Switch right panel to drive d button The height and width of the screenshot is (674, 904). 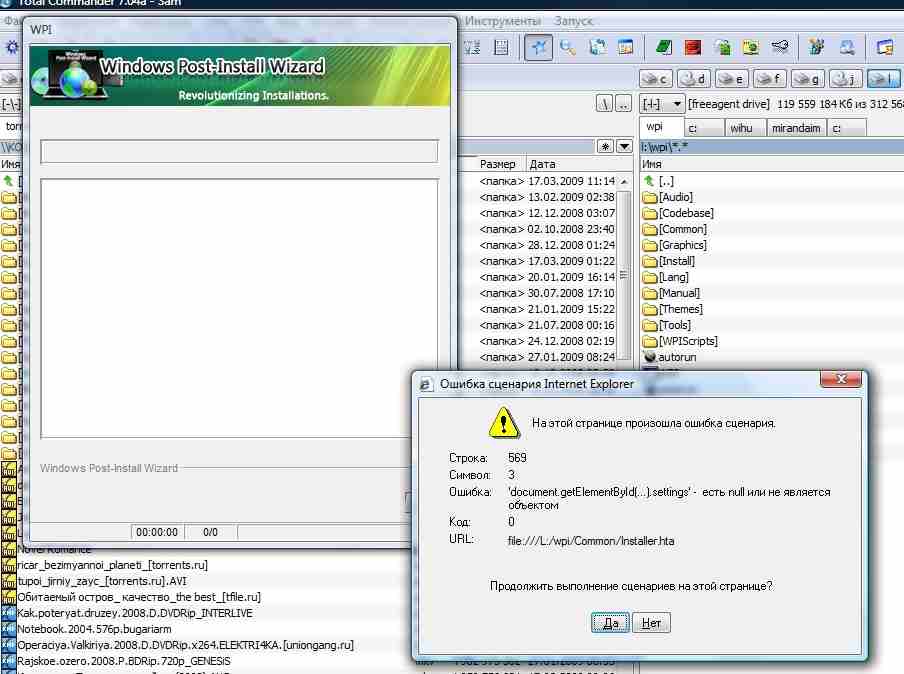coord(694,78)
